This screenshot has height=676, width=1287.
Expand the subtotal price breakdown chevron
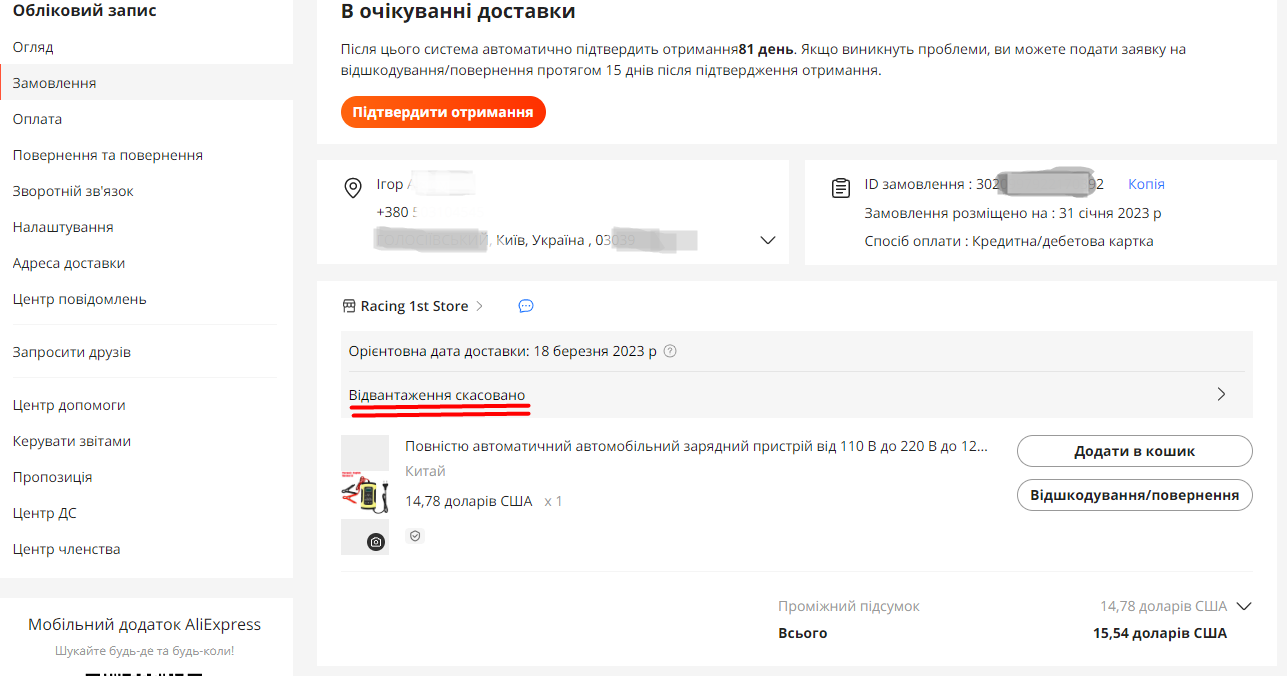pyautogui.click(x=1244, y=606)
